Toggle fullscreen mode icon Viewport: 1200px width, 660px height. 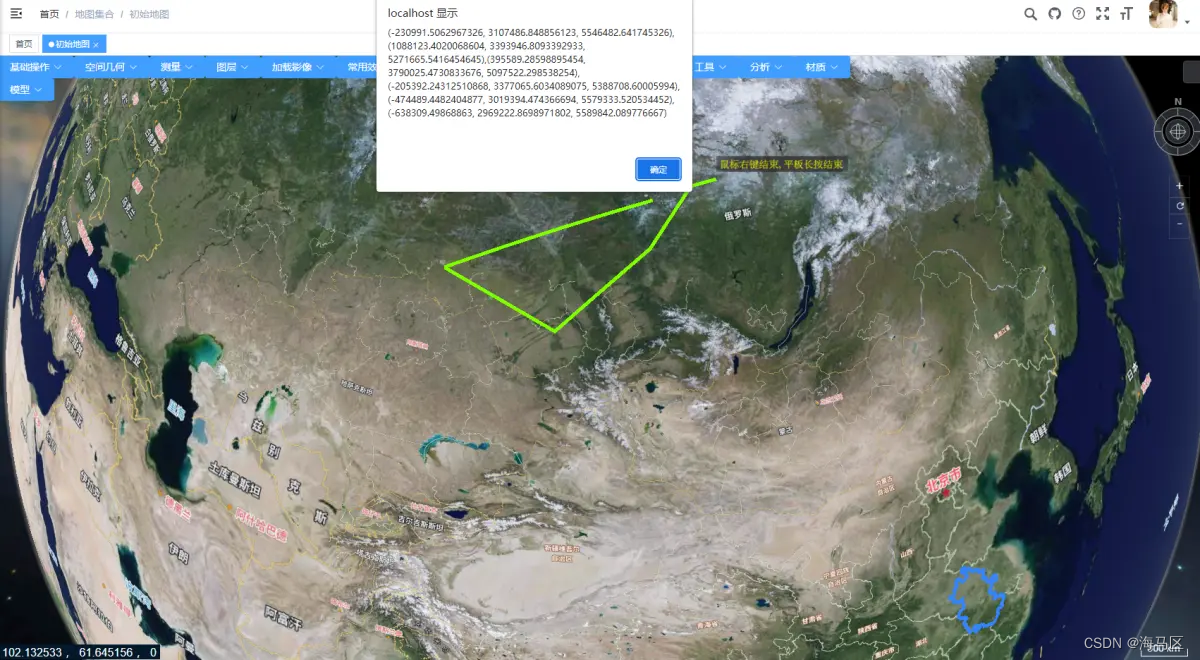pos(1102,14)
